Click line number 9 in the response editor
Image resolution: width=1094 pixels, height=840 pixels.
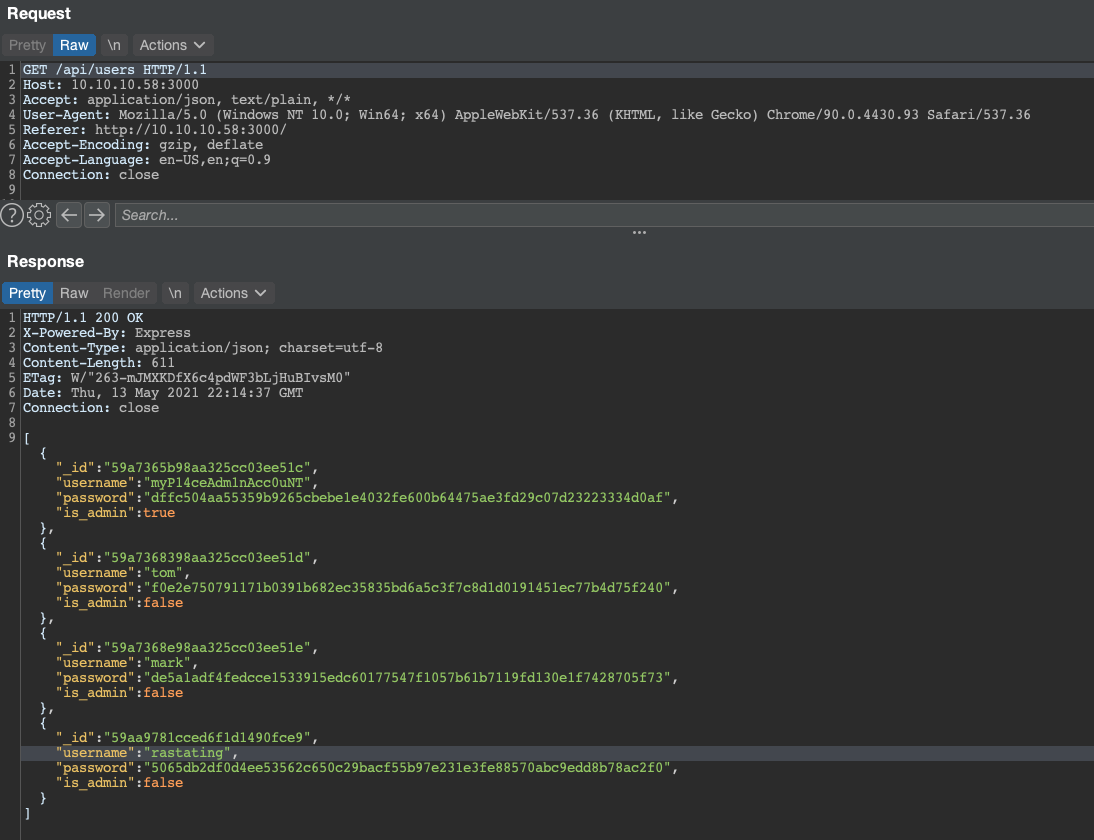(x=10, y=437)
